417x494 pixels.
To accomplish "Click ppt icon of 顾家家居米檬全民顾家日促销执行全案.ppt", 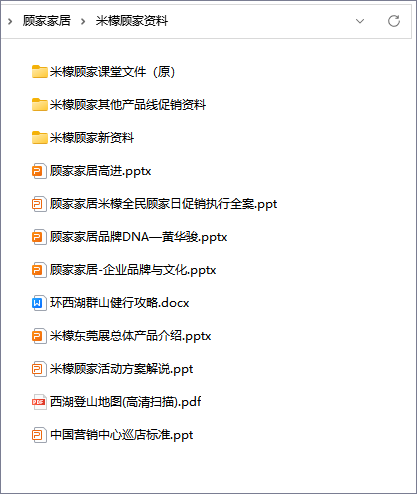I will pyautogui.click(x=39, y=204).
